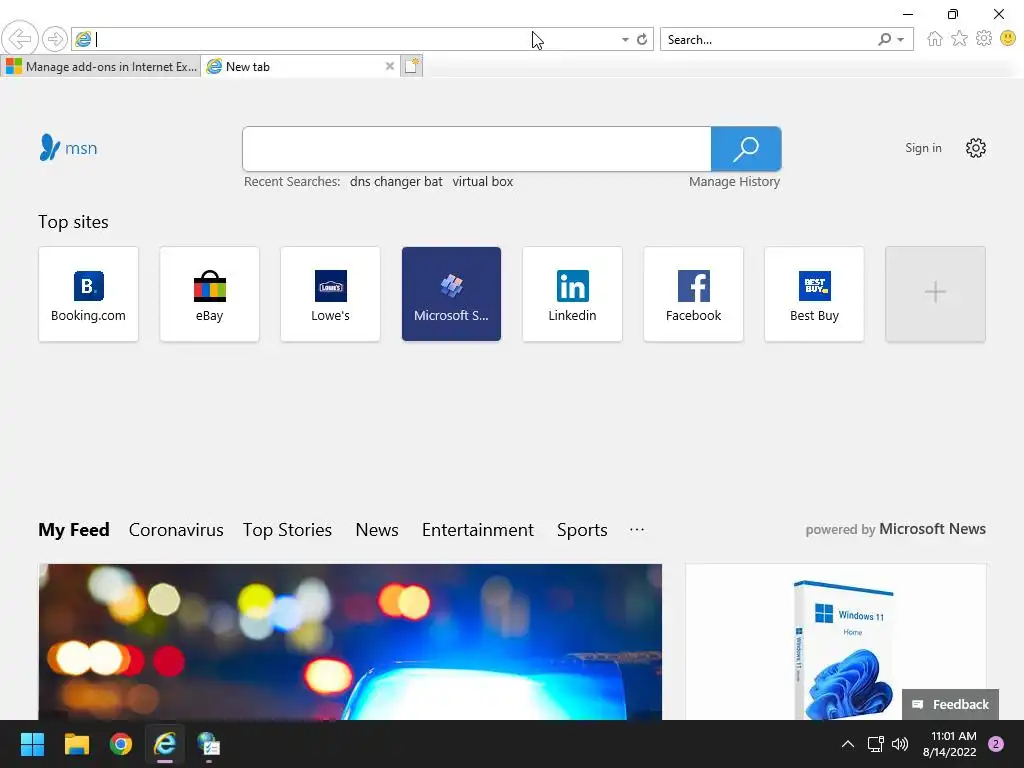The height and width of the screenshot is (768, 1024).
Task: Open the MSN page settings gear
Action: tap(976, 148)
